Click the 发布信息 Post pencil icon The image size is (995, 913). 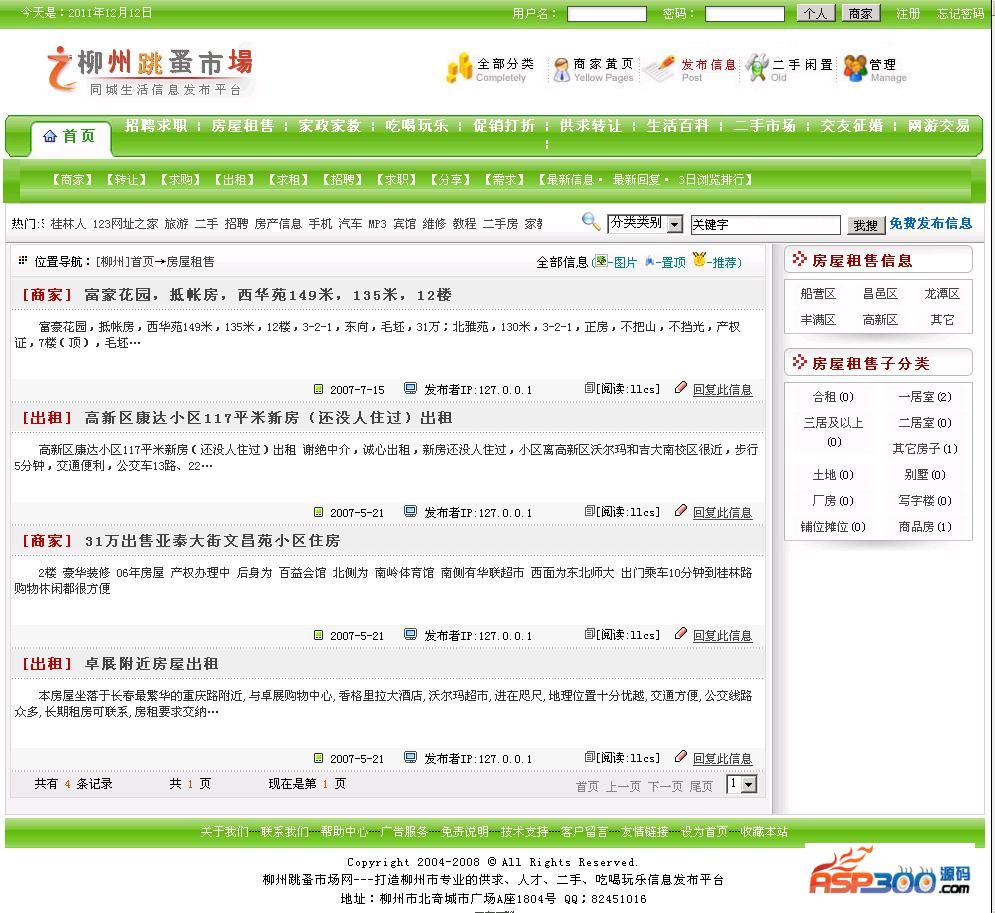[x=661, y=69]
